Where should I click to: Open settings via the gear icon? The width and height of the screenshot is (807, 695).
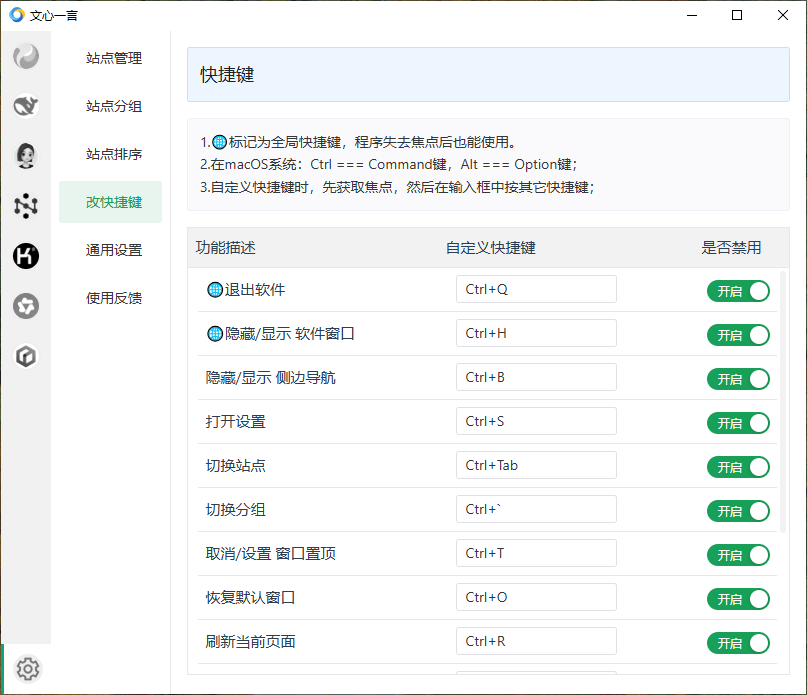[x=28, y=669]
